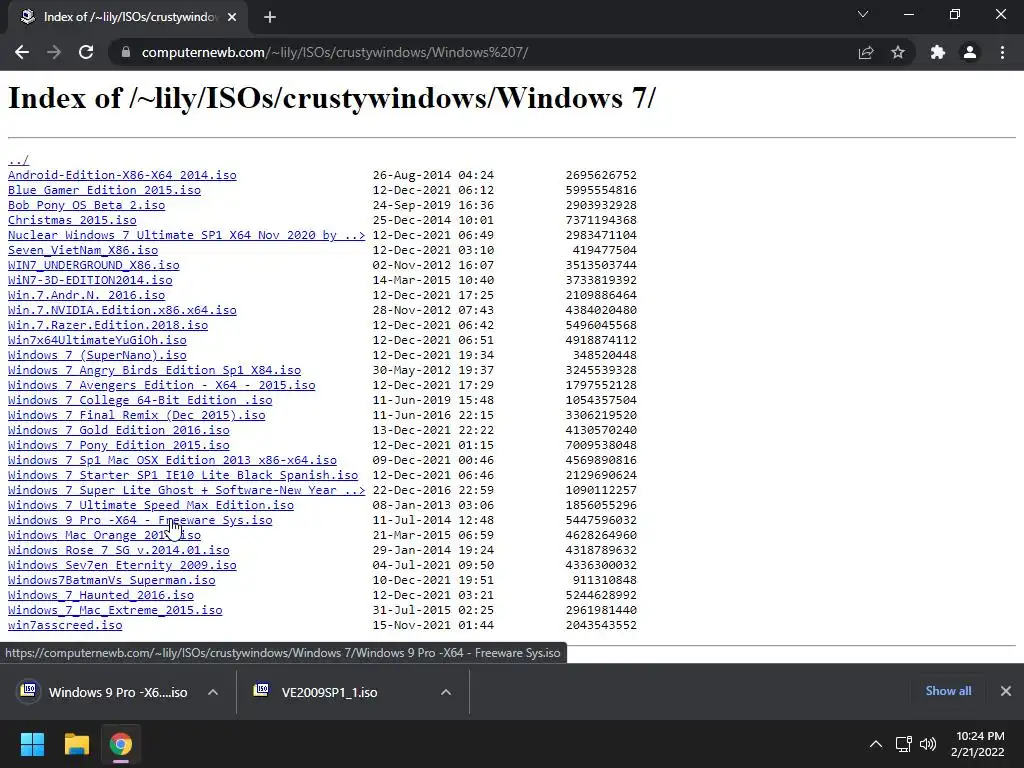The image size is (1024, 768).
Task: Click the browser forward arrow
Action: 54,52
